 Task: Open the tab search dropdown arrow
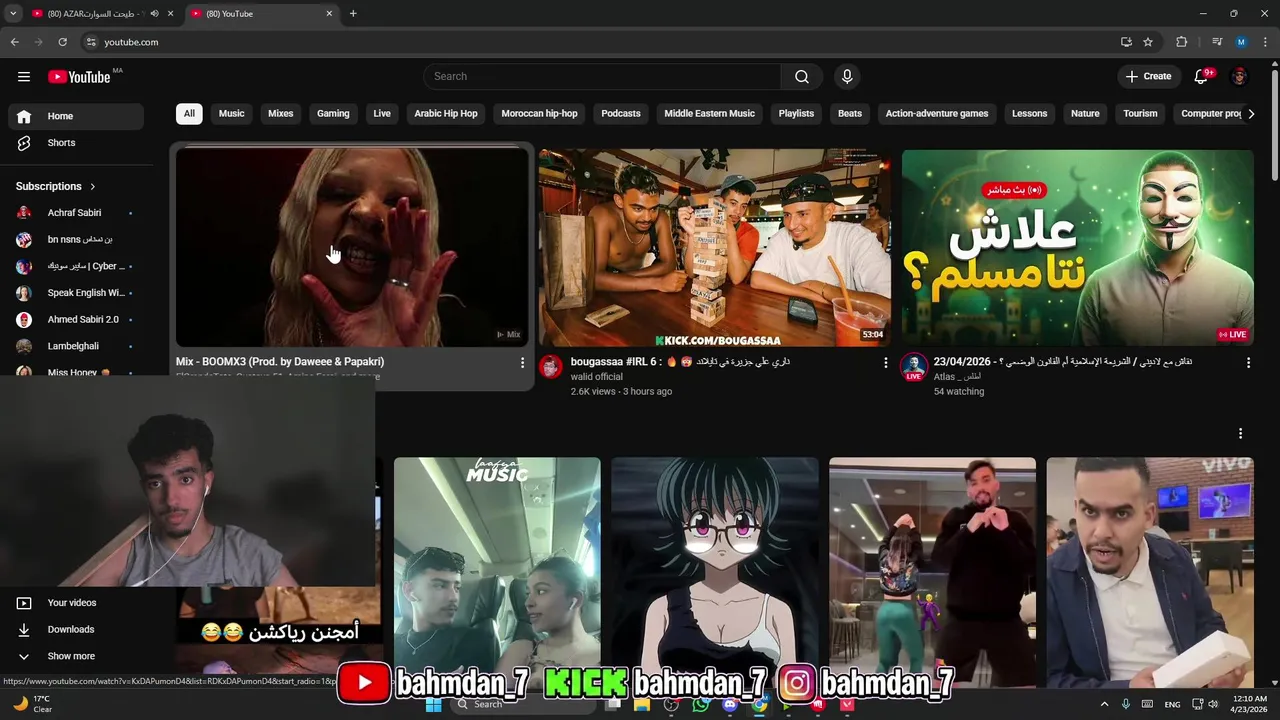tap(13, 14)
